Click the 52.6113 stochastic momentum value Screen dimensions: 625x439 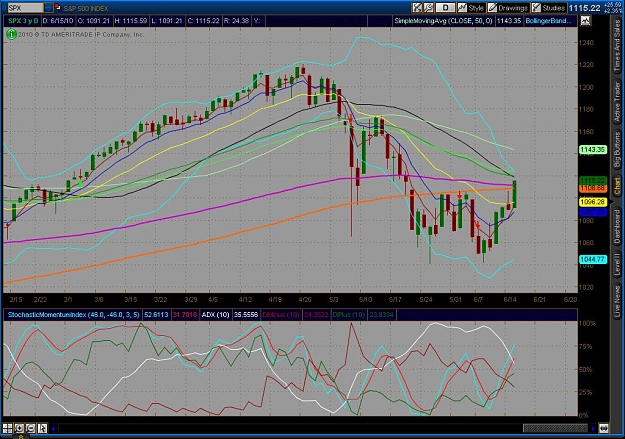click(156, 315)
